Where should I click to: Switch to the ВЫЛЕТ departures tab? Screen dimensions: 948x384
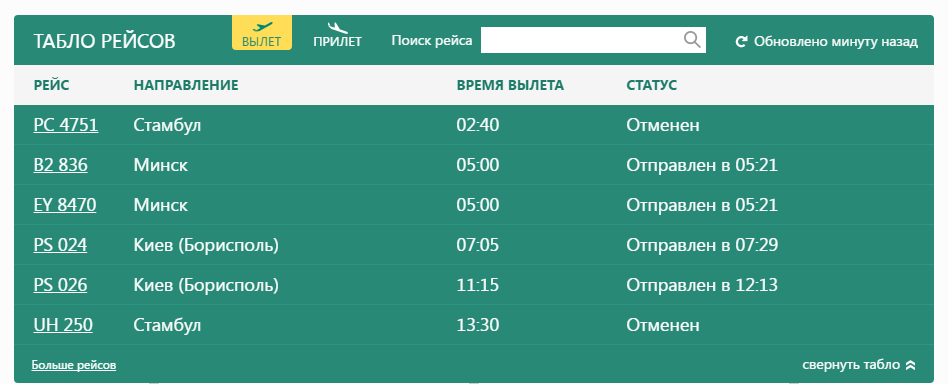pyautogui.click(x=262, y=33)
